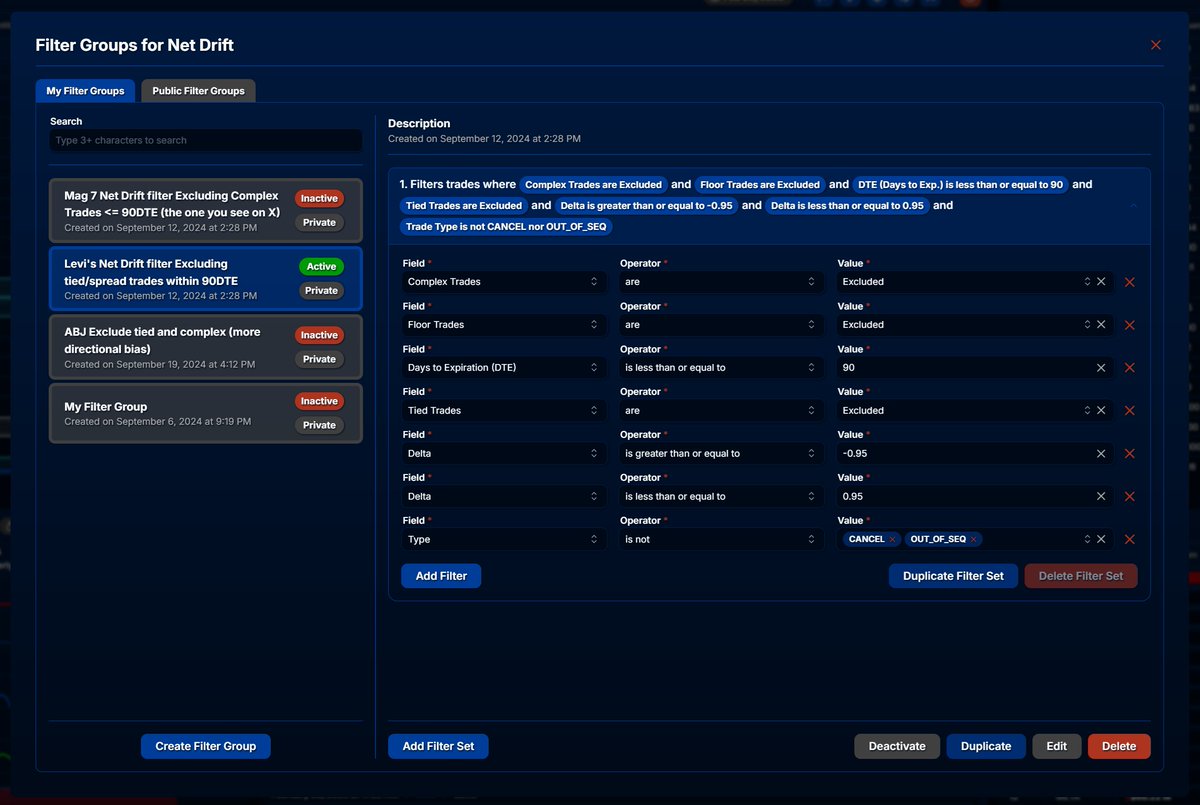The width and height of the screenshot is (1200, 805).
Task: Select My Filter Group entry
Action: (205, 414)
